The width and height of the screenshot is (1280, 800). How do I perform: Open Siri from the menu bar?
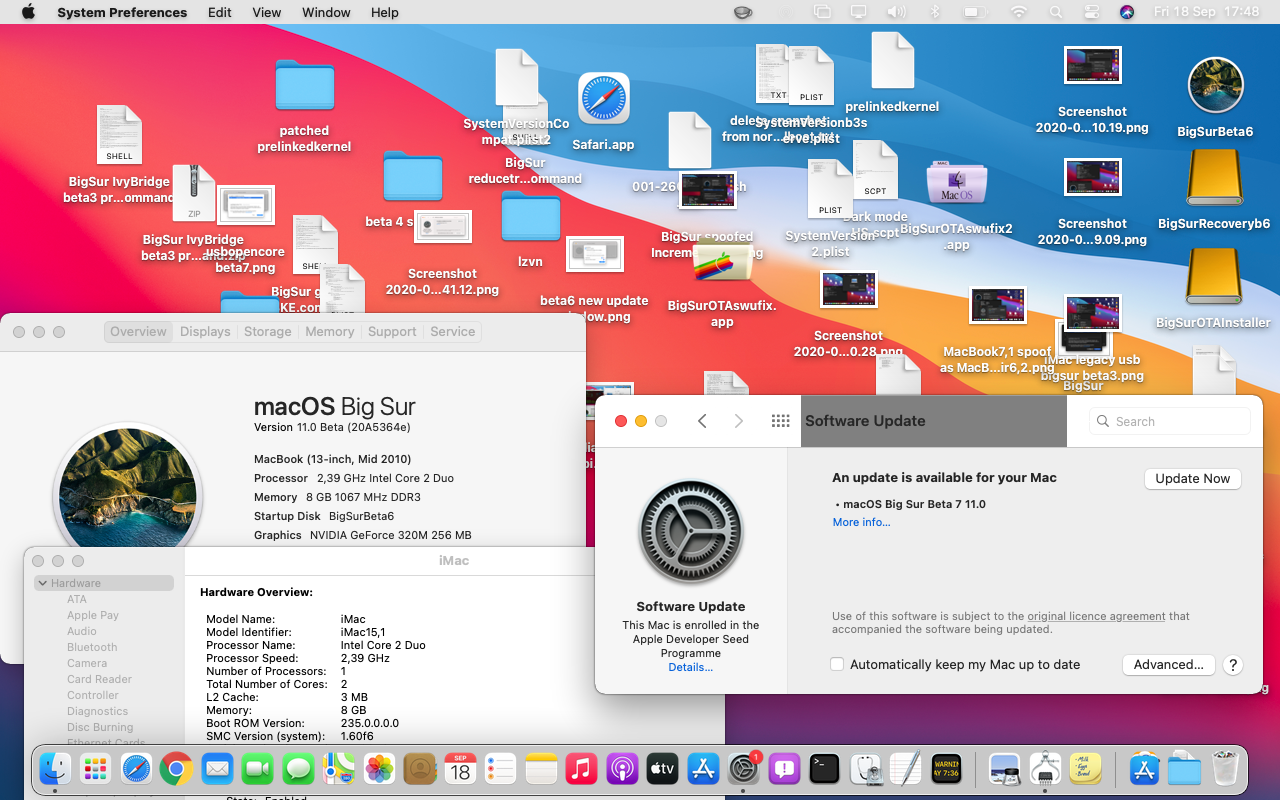point(1127,12)
